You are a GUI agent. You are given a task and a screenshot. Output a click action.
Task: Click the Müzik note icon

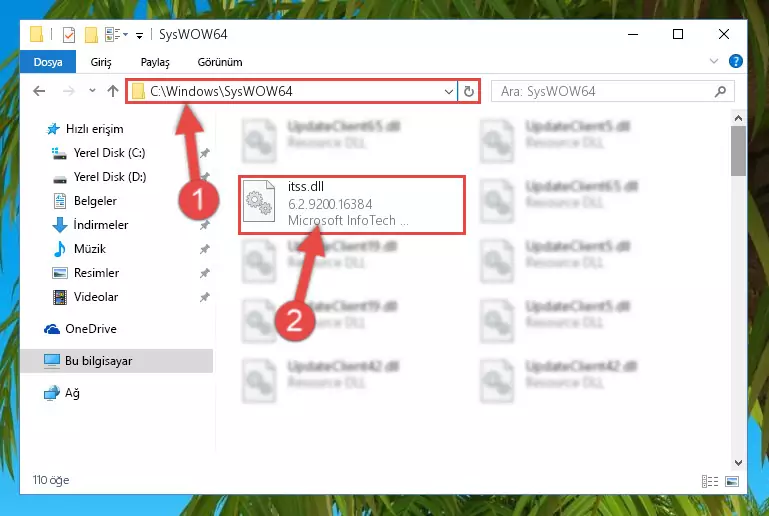(x=59, y=249)
